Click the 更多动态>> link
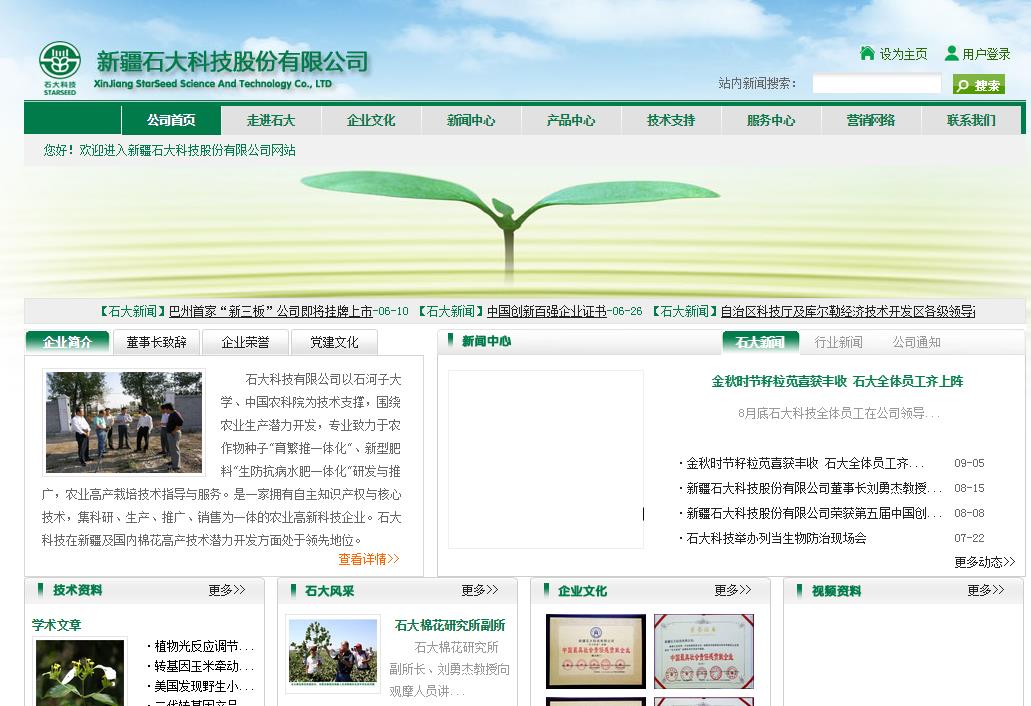1031x706 pixels. pos(985,562)
